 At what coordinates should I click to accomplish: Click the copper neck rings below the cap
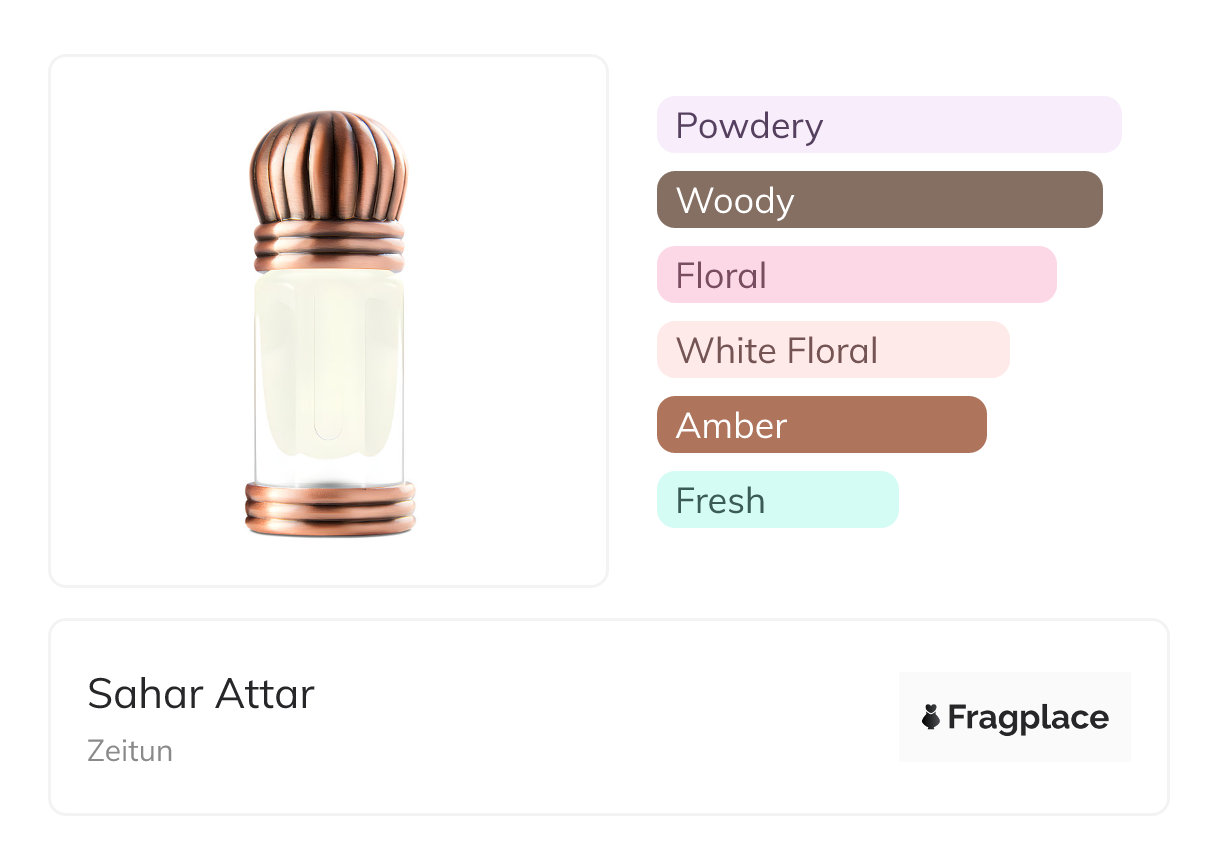coord(329,246)
